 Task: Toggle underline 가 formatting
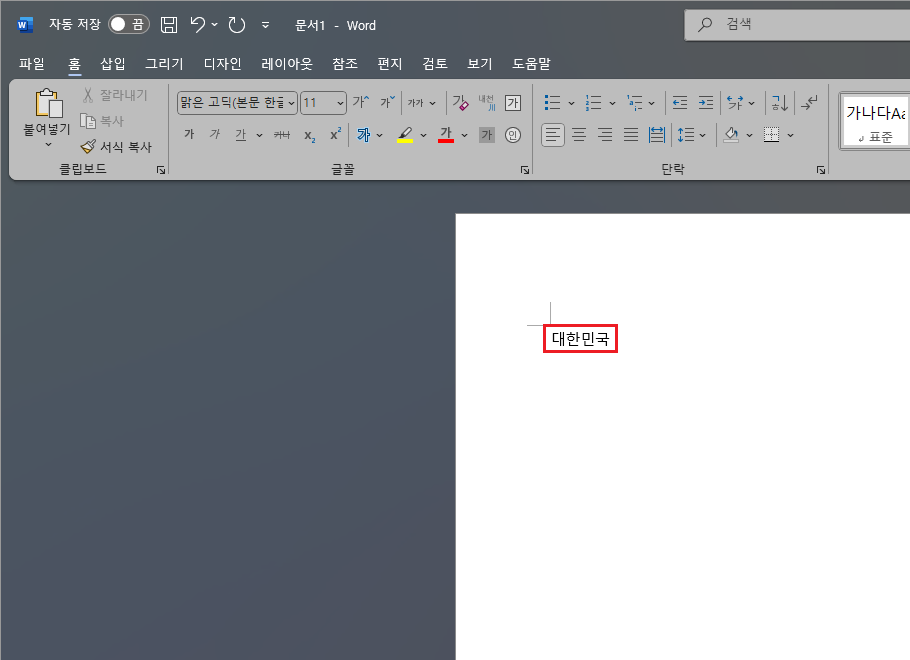[x=241, y=135]
